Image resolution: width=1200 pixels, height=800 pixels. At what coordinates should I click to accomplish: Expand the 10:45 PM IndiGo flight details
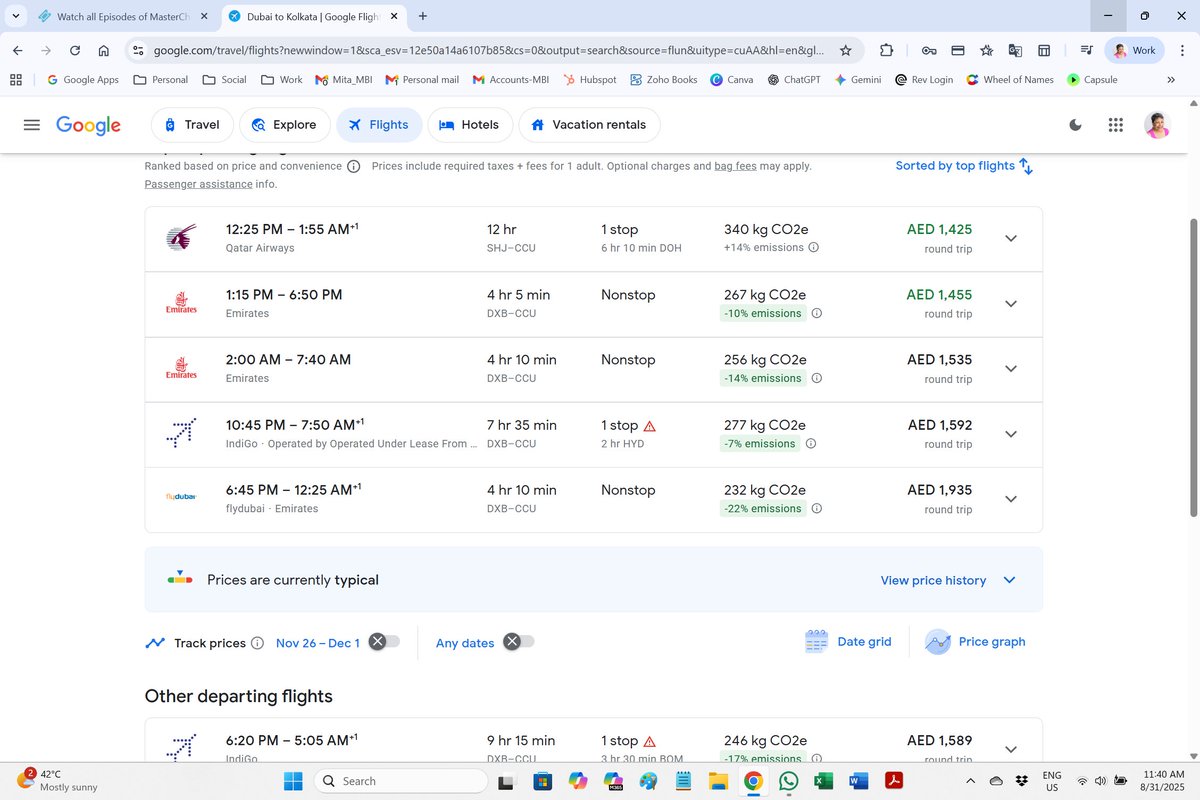coord(1010,434)
